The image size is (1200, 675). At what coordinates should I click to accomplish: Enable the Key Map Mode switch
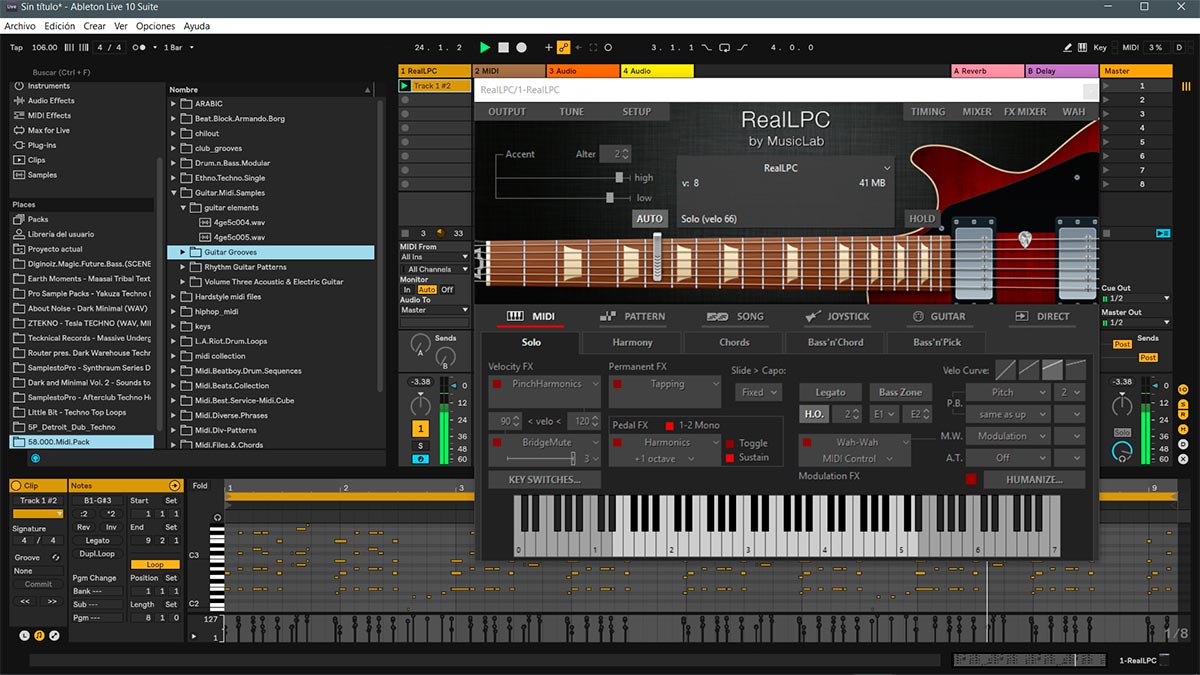pyautogui.click(x=1100, y=47)
